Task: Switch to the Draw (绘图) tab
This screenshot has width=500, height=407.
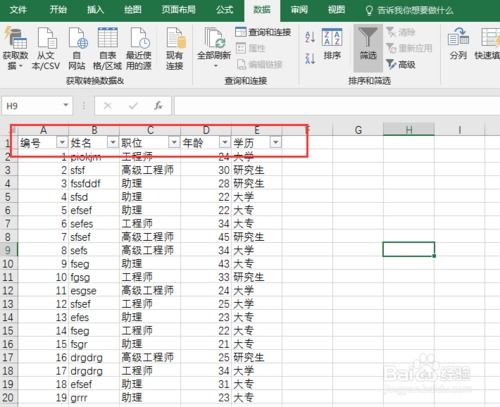Action: [x=133, y=10]
